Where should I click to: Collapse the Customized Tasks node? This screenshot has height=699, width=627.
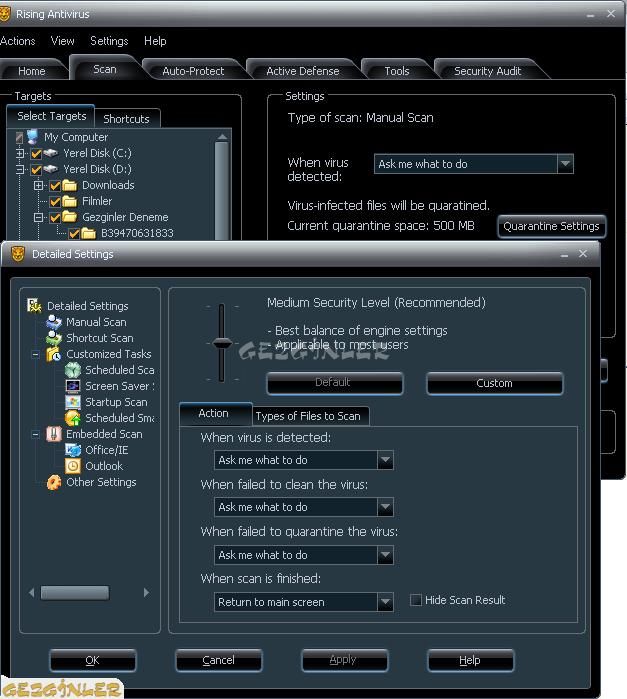pos(35,355)
